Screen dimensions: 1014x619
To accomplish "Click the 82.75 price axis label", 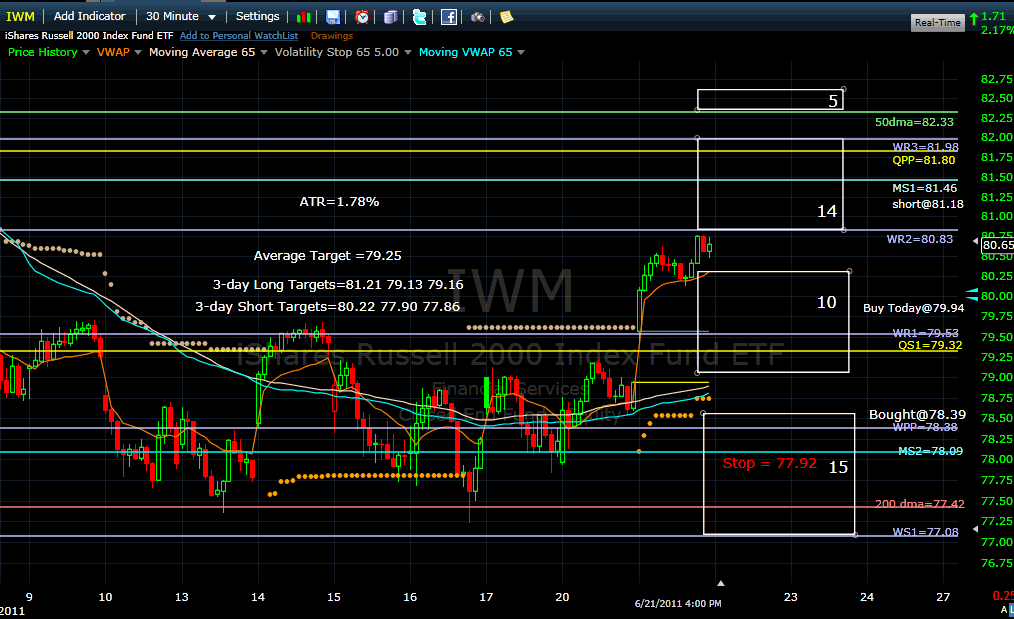I will [997, 79].
